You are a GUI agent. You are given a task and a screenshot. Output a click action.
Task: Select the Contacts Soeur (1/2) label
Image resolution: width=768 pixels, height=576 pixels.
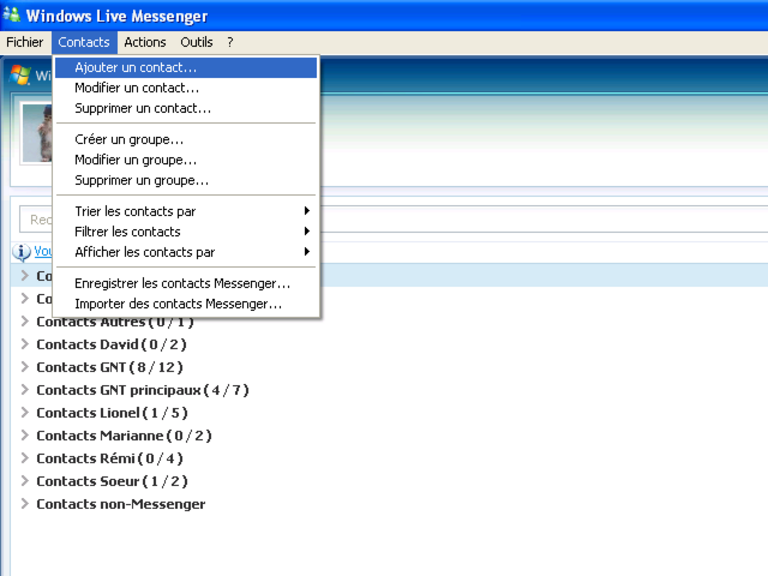coord(112,481)
